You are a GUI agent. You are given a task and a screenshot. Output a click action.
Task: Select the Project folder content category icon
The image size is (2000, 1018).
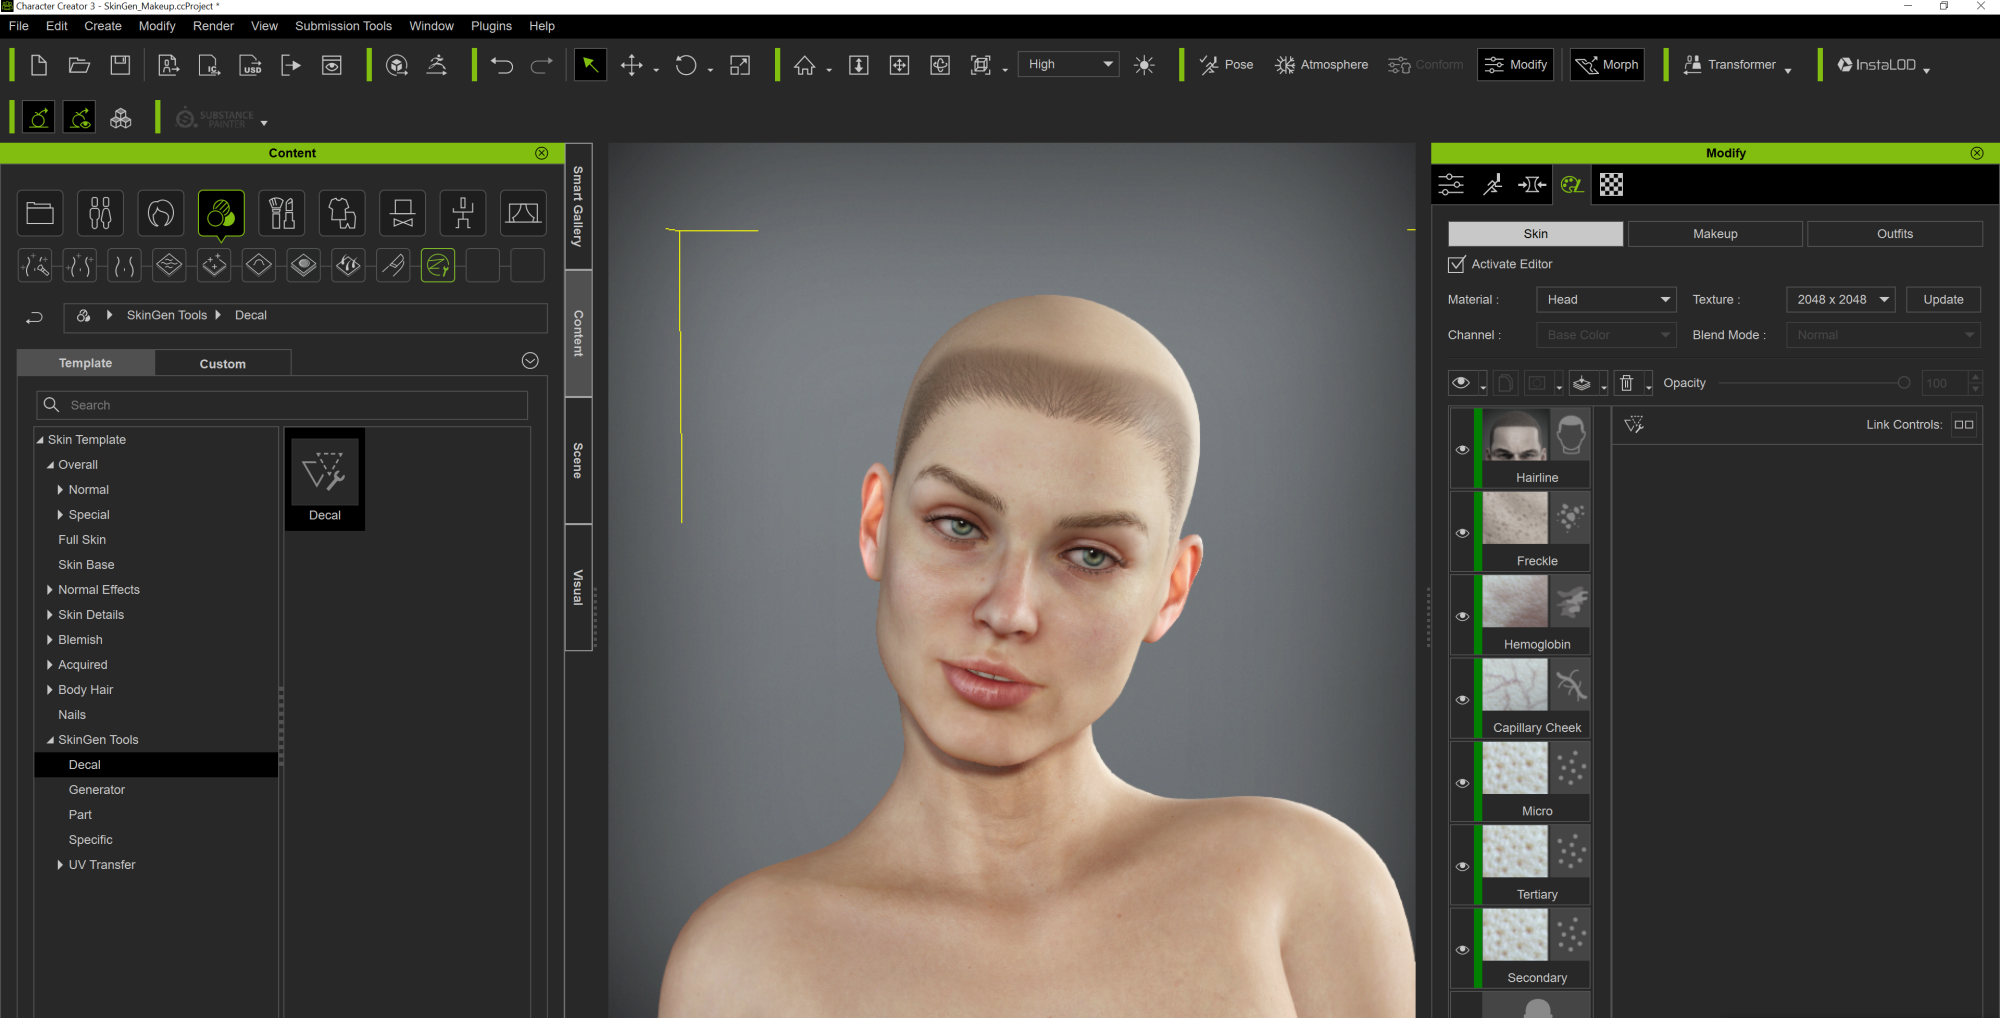pyautogui.click(x=40, y=213)
